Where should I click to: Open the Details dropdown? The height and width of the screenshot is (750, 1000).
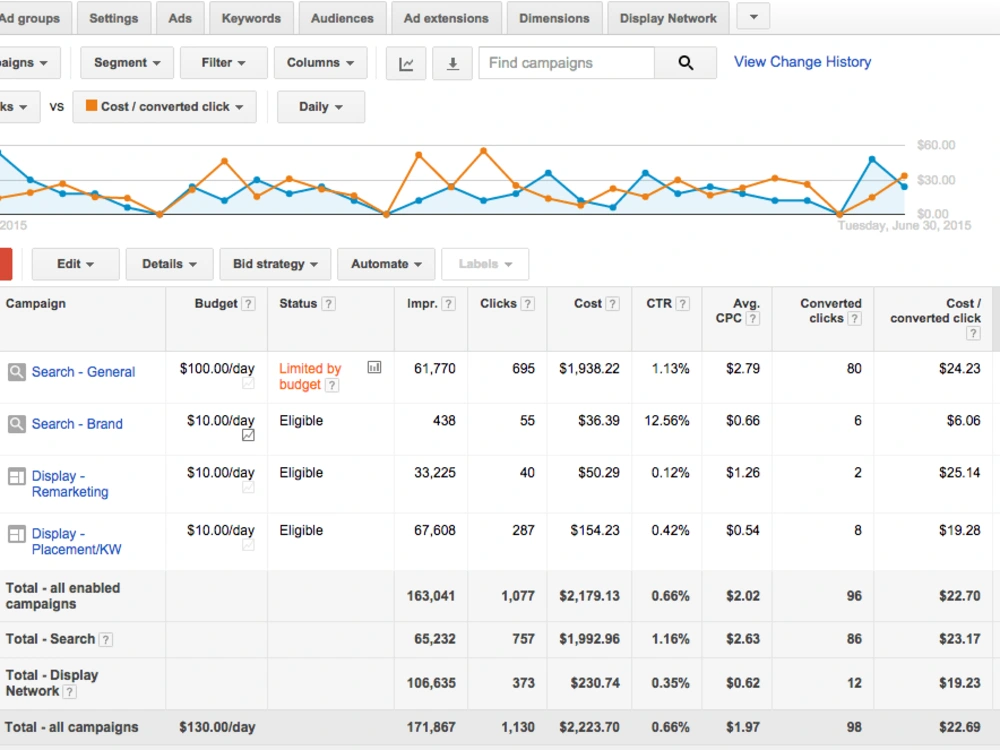pos(169,264)
